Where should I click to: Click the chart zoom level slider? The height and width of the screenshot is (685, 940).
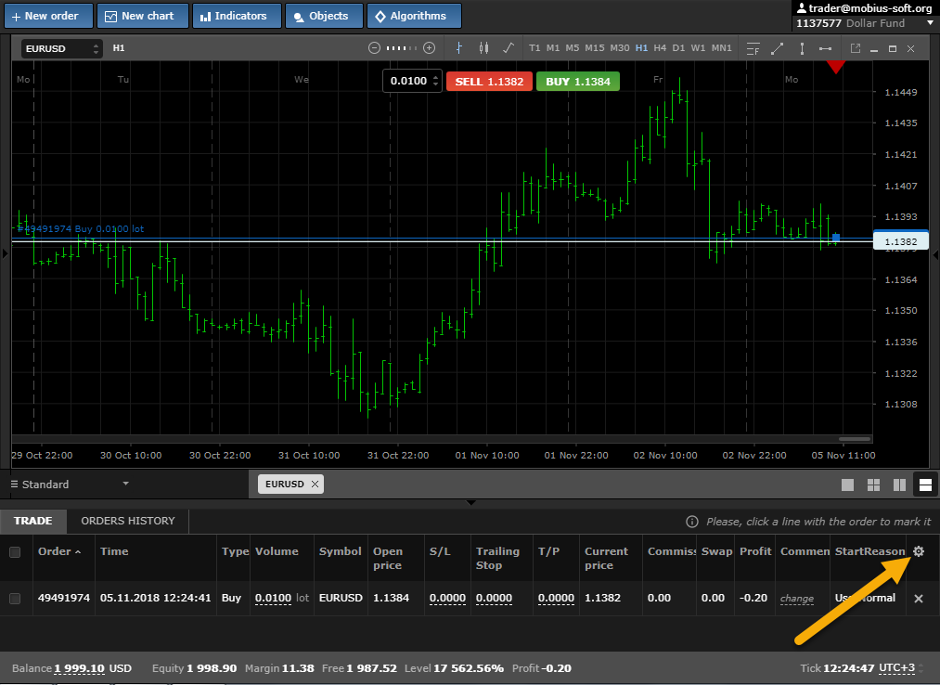click(402, 48)
